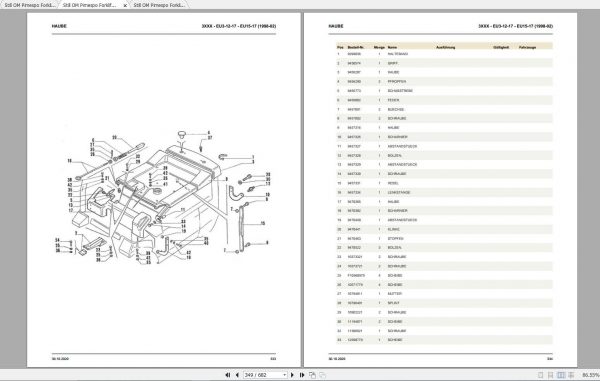Switch to continuous two-page view
The height and width of the screenshot is (381, 600).
click(x=571, y=375)
